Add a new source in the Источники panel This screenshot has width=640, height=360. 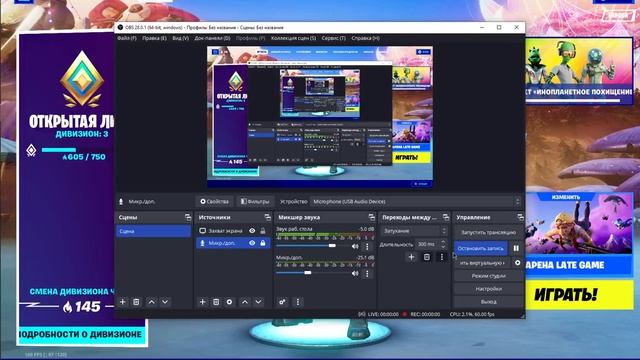[x=202, y=302]
